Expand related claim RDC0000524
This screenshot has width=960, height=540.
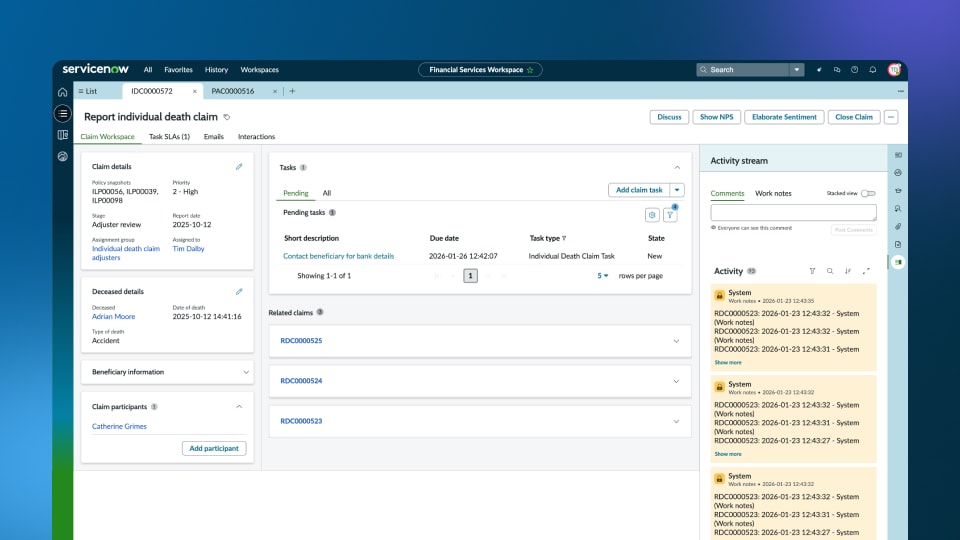677,381
